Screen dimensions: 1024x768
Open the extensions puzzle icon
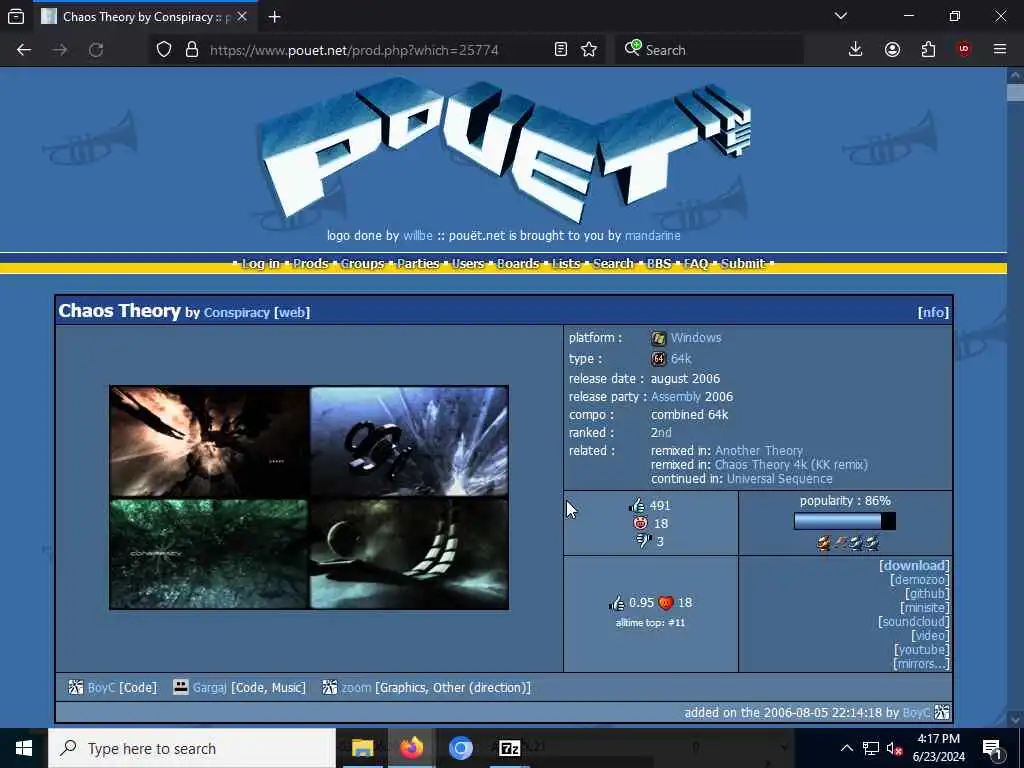(x=928, y=50)
